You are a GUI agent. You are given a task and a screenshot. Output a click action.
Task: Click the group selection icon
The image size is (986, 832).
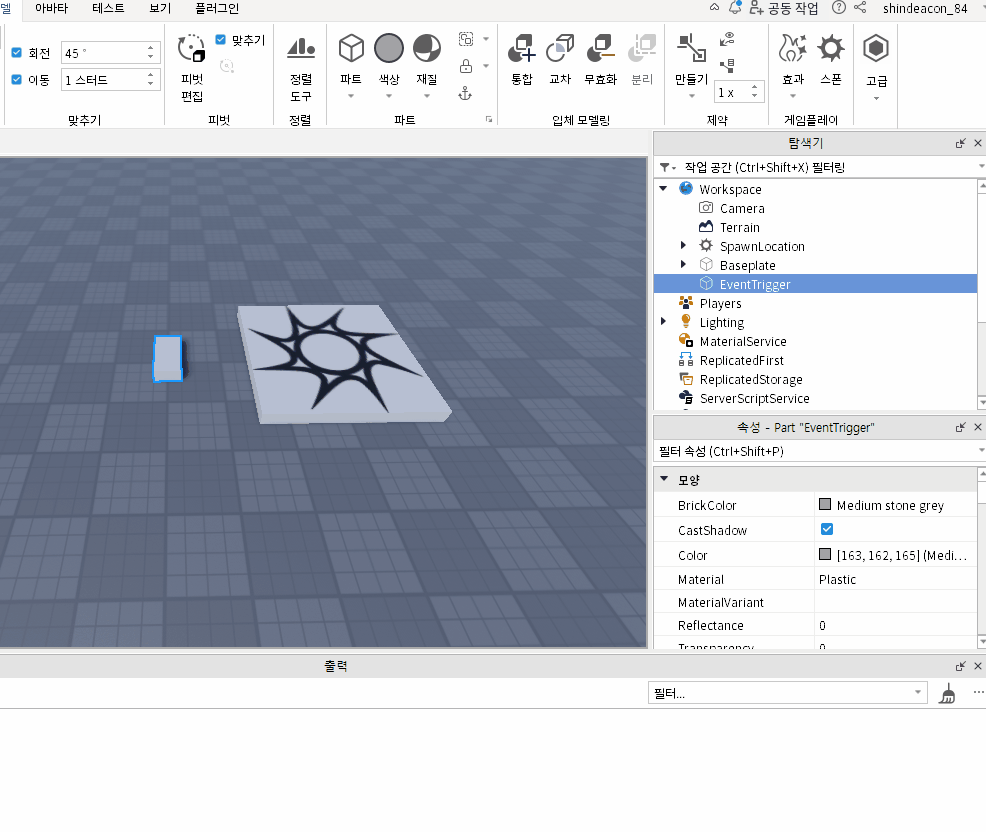466,39
